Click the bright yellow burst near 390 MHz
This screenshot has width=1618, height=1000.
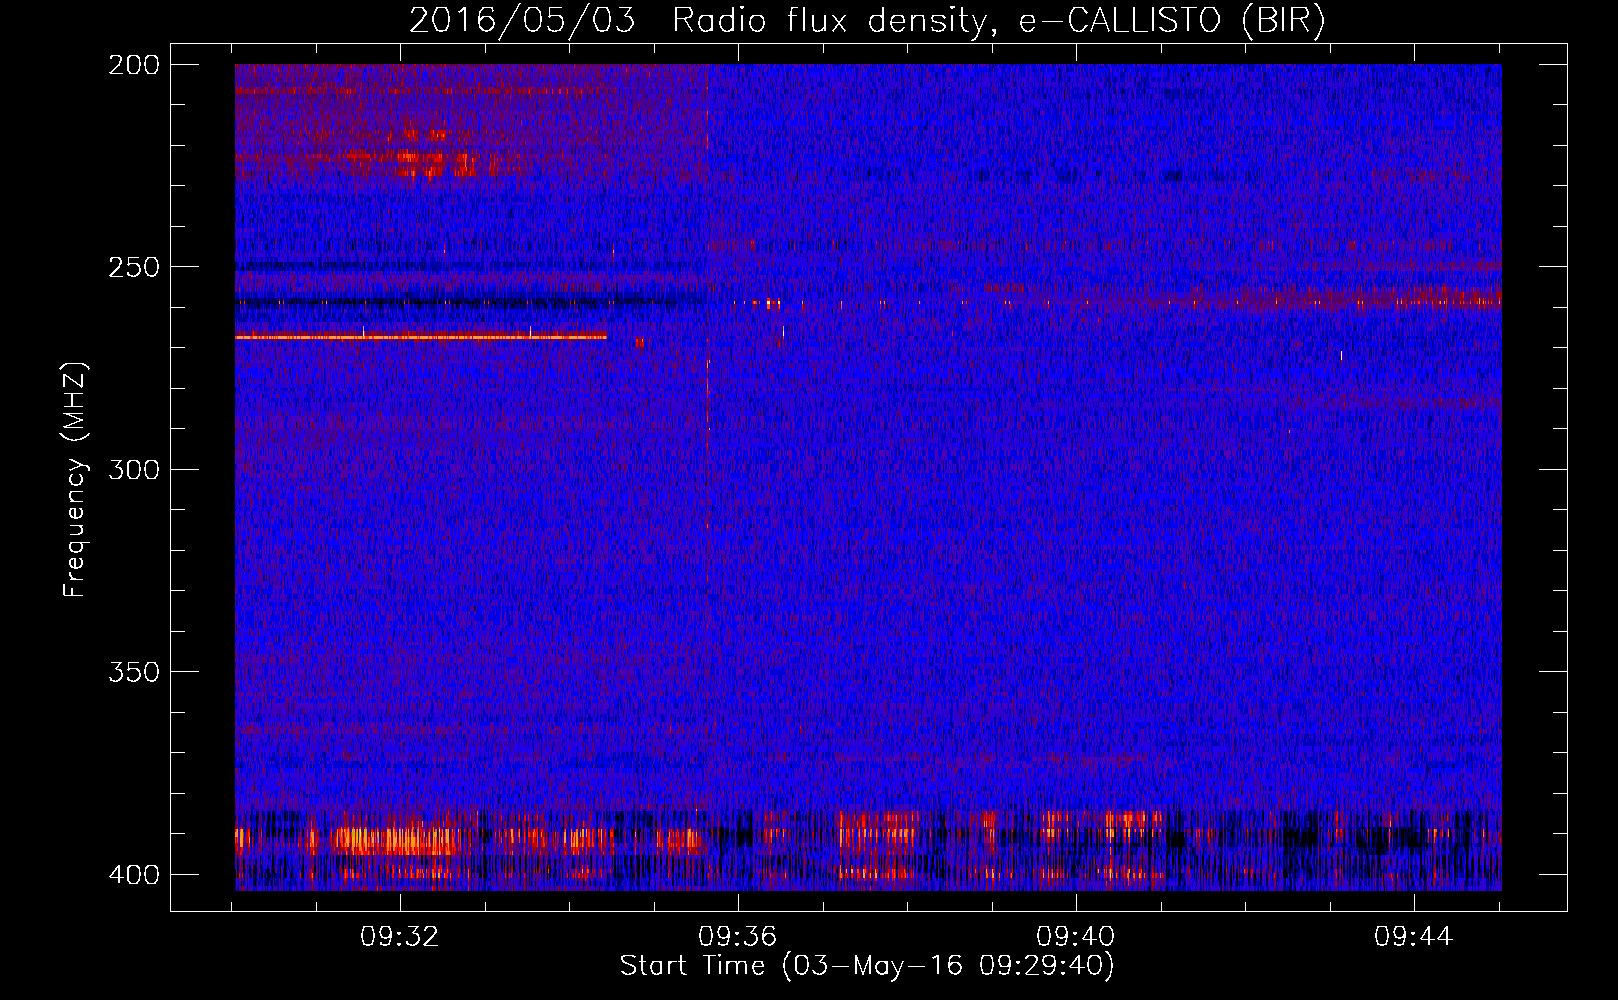pos(395,839)
